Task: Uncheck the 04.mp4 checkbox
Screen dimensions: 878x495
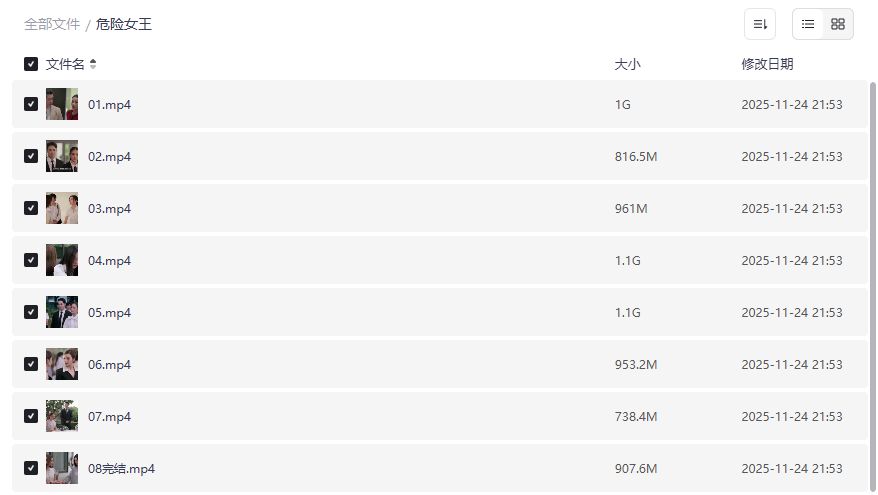Action: (31, 260)
